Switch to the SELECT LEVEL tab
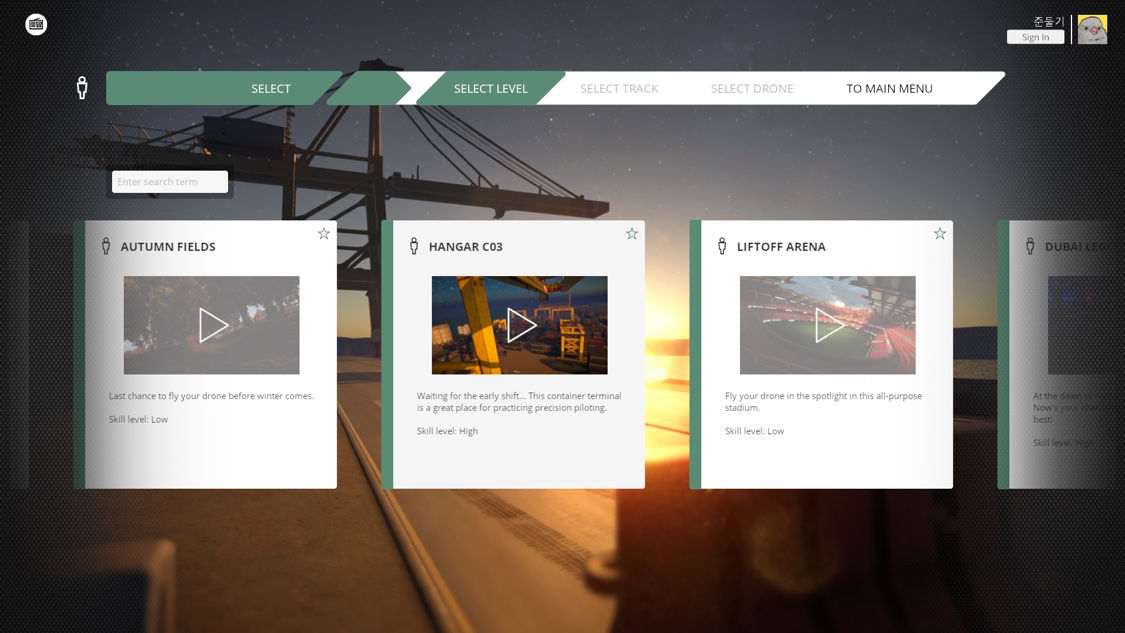This screenshot has height=633, width=1125. point(490,88)
